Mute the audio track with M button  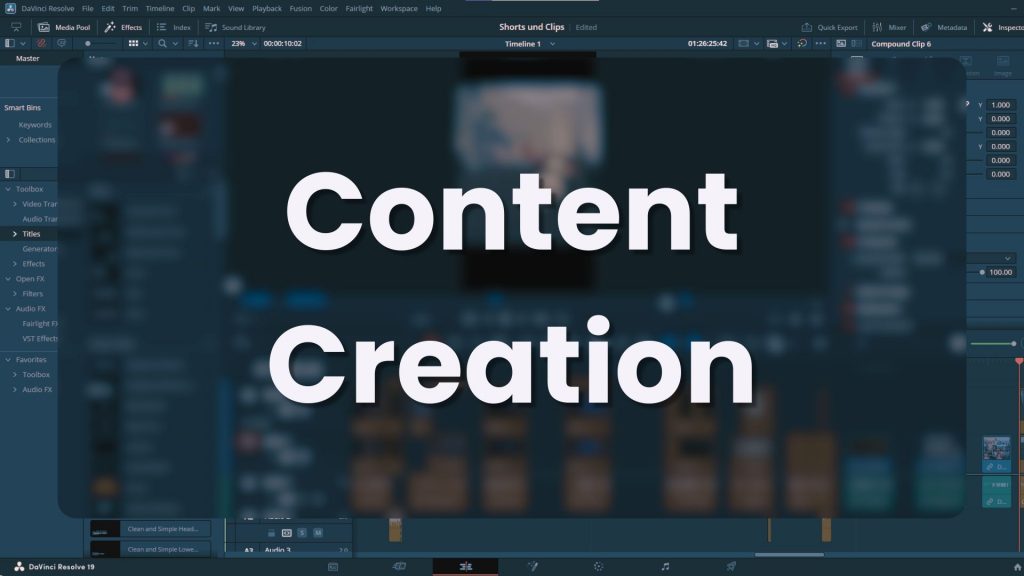click(x=318, y=532)
